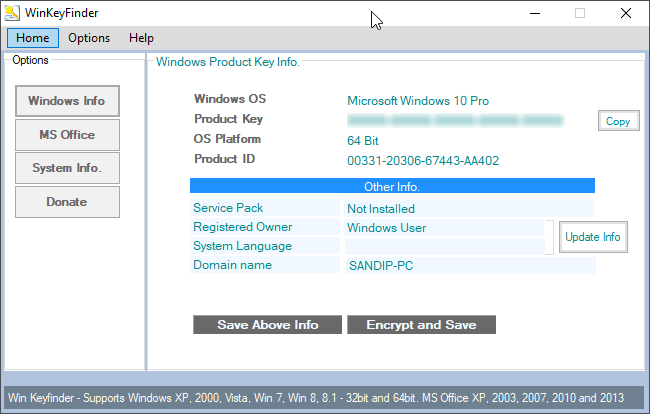
Task: Click the Windows OS label
Action: 230,99
